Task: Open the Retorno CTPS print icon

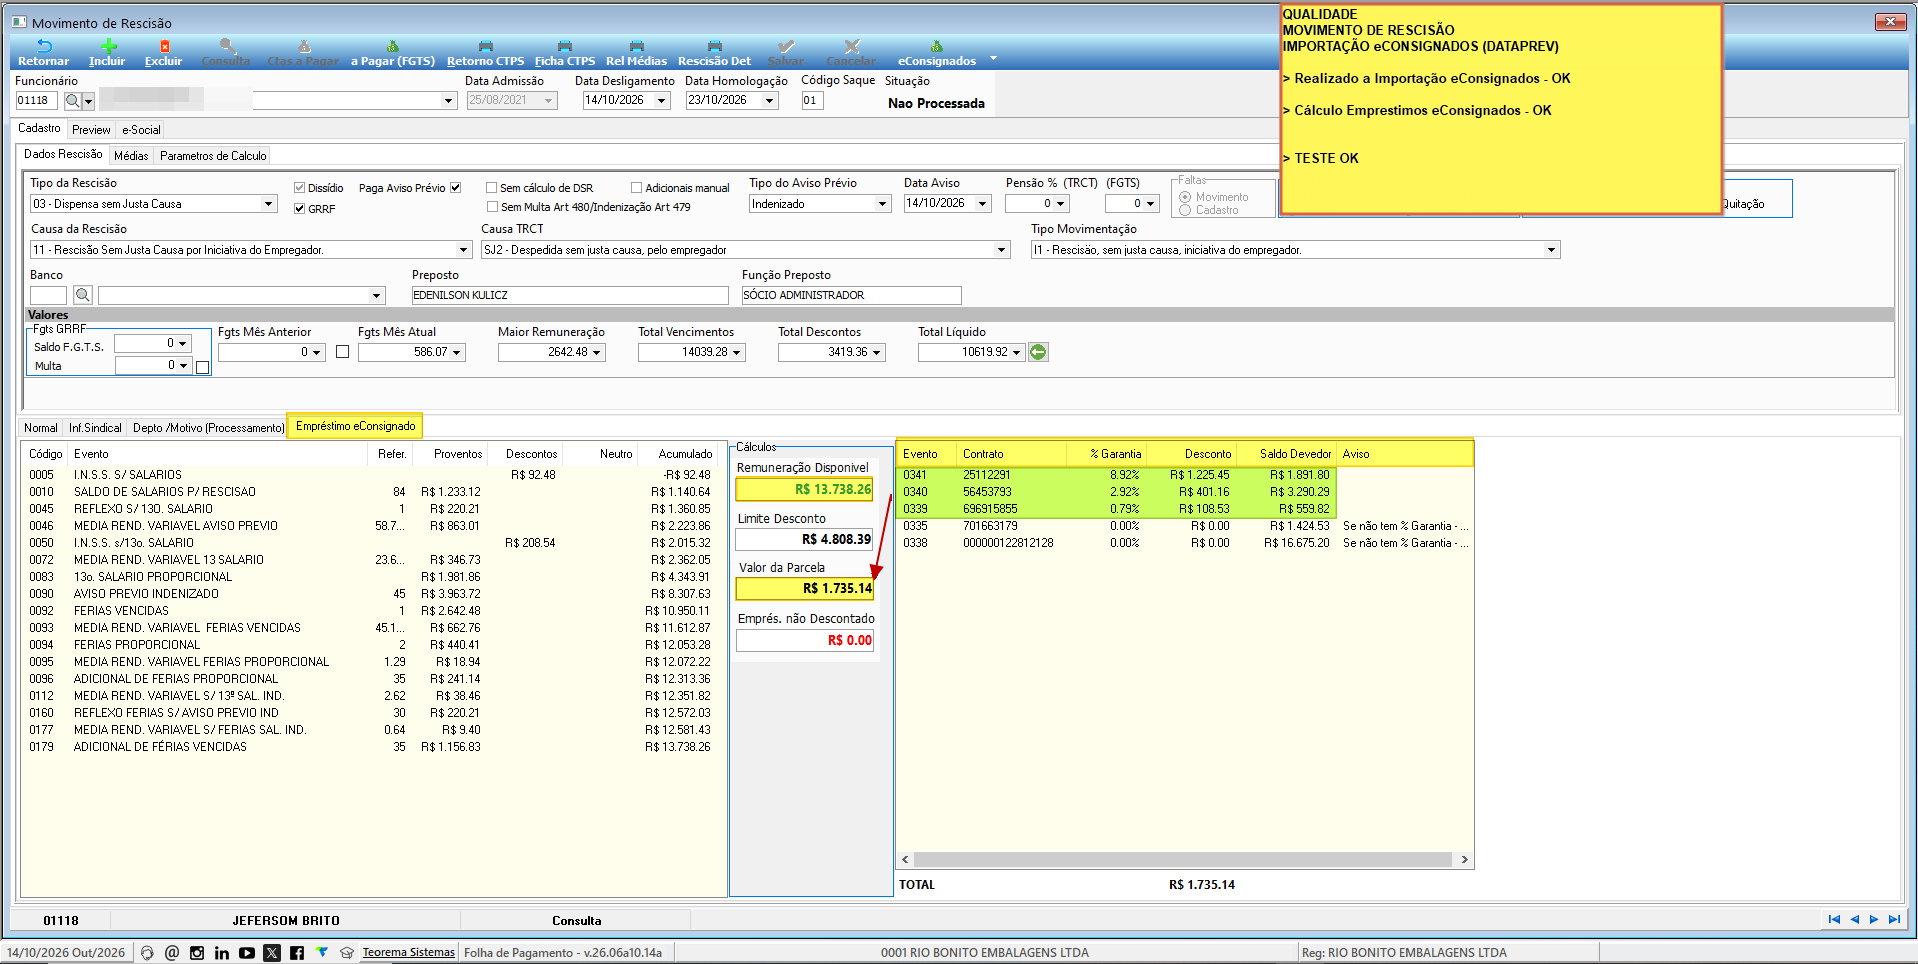Action: (486, 46)
